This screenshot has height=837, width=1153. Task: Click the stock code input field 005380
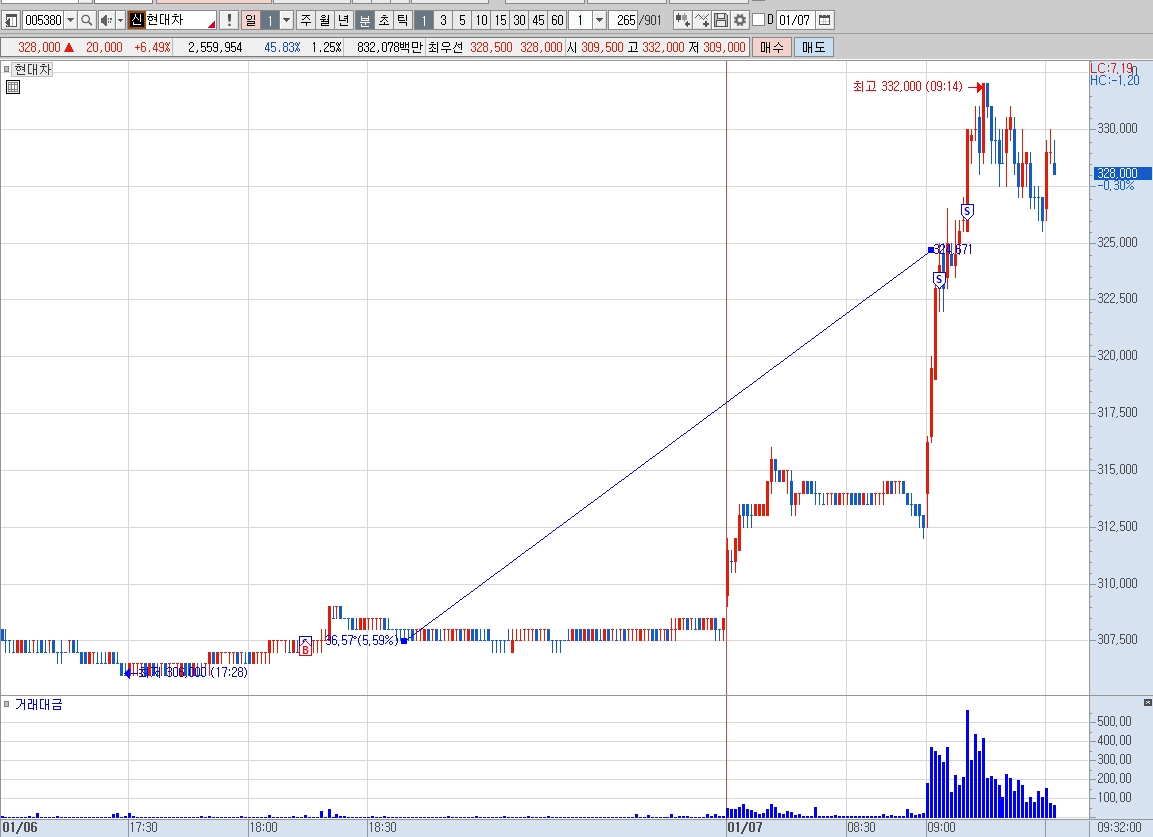[x=43, y=20]
